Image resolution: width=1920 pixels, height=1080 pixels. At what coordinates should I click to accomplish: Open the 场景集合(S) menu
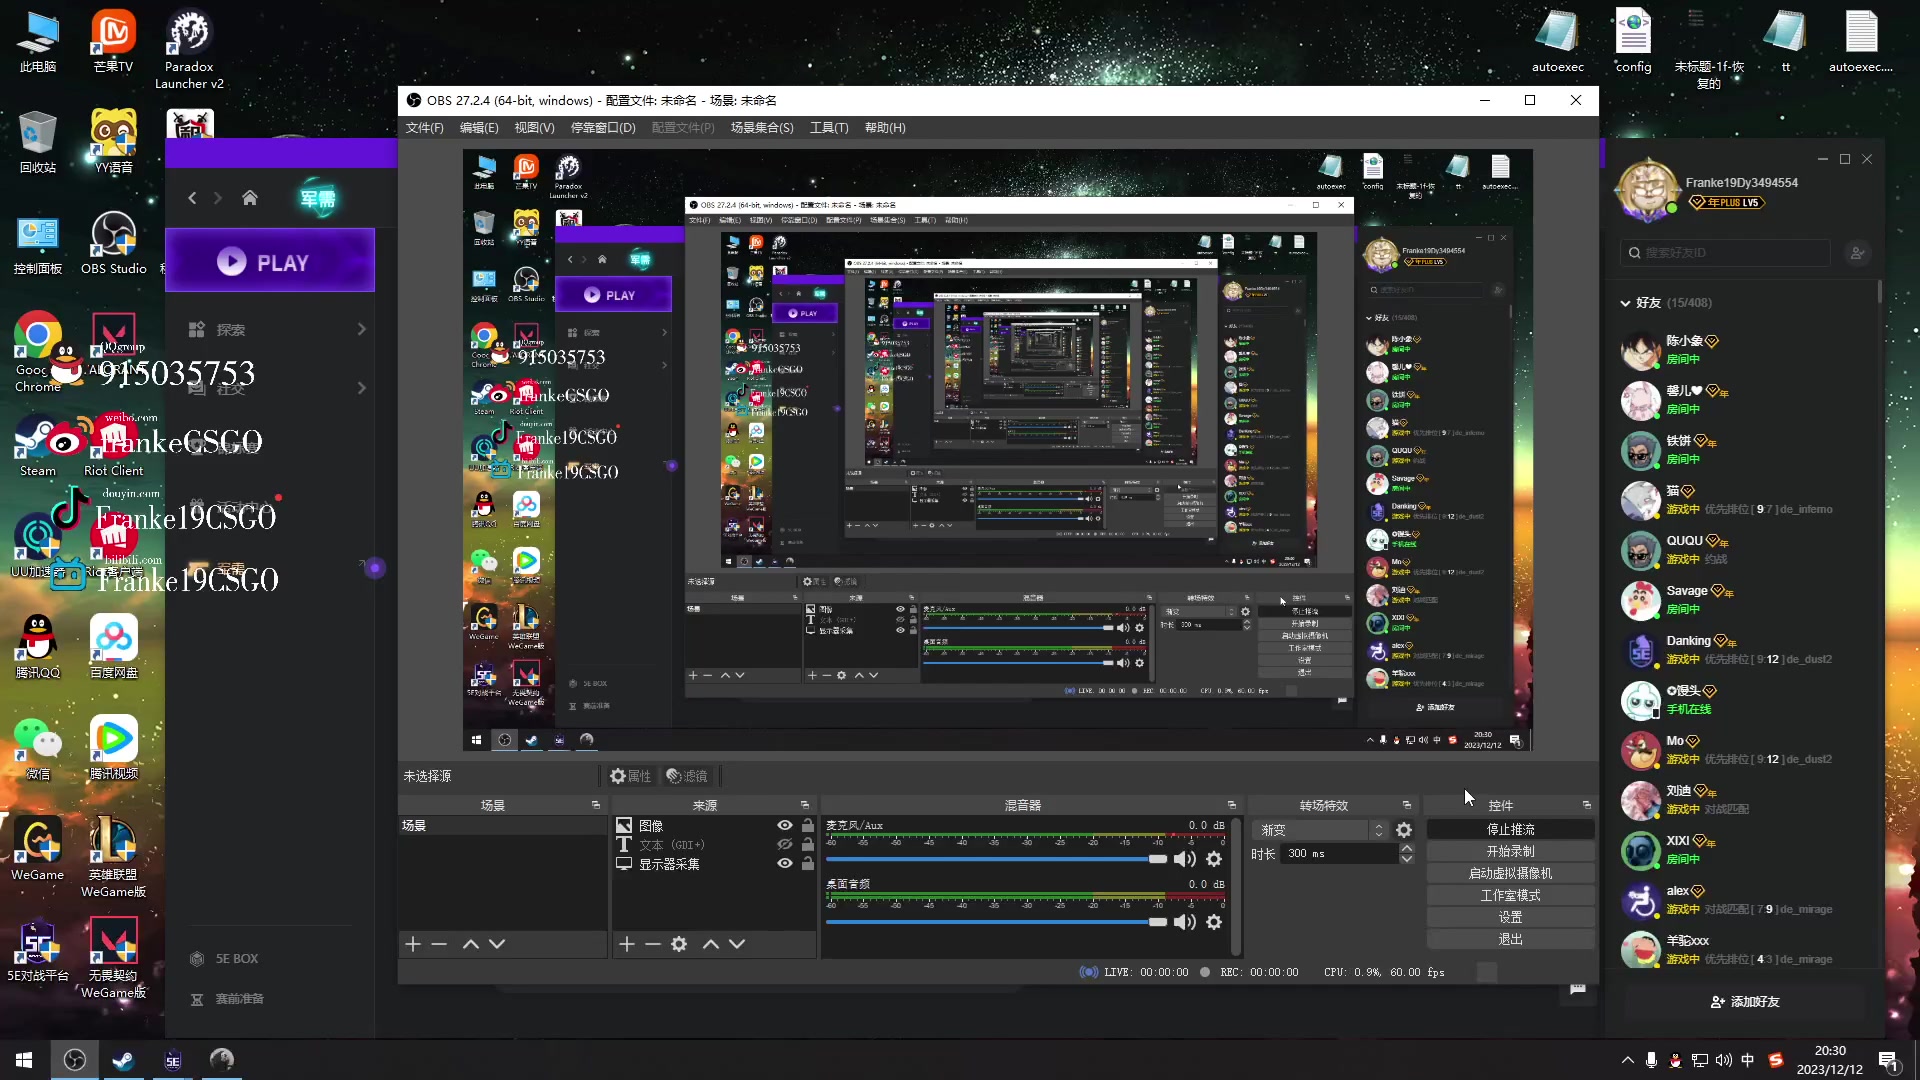[762, 128]
